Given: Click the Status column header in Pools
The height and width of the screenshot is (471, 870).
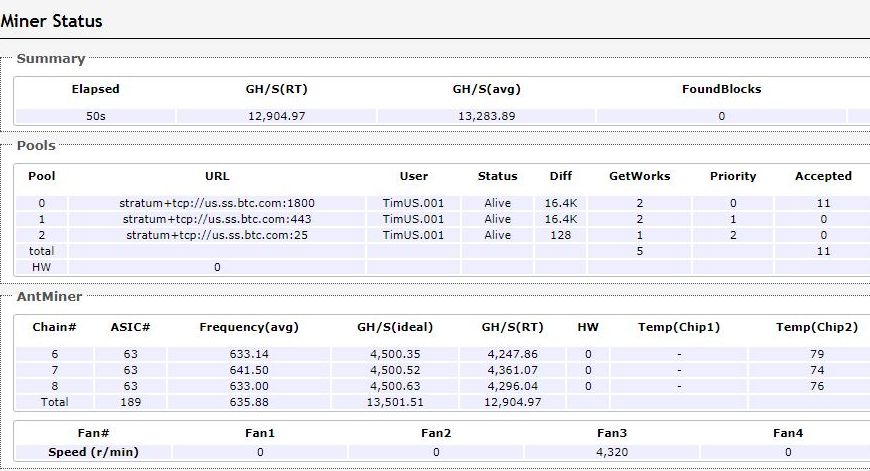Looking at the screenshot, I should click(497, 176).
